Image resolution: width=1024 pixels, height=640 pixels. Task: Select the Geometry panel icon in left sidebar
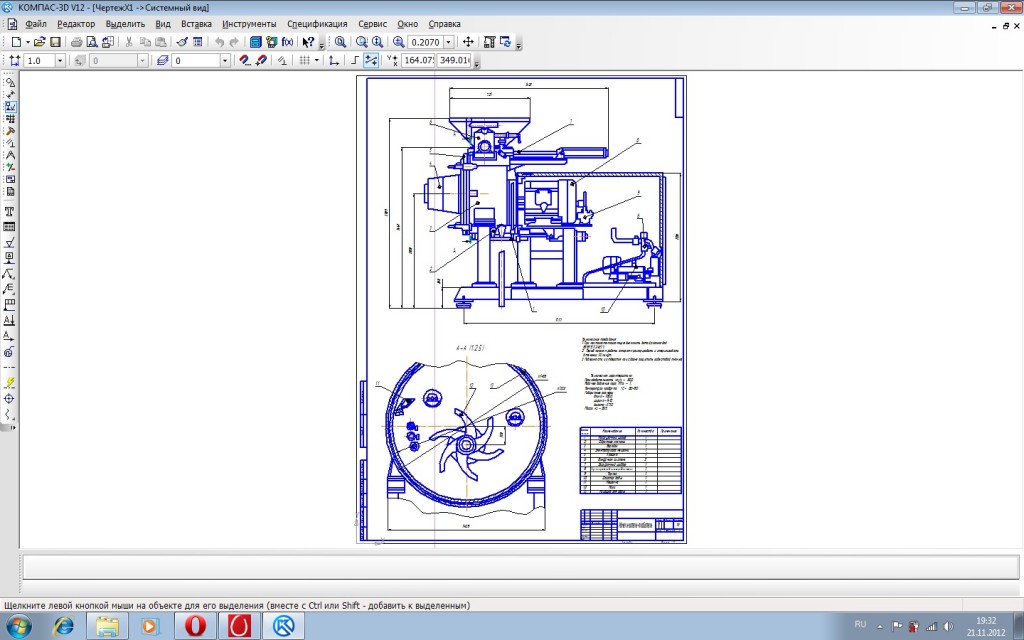click(x=10, y=82)
